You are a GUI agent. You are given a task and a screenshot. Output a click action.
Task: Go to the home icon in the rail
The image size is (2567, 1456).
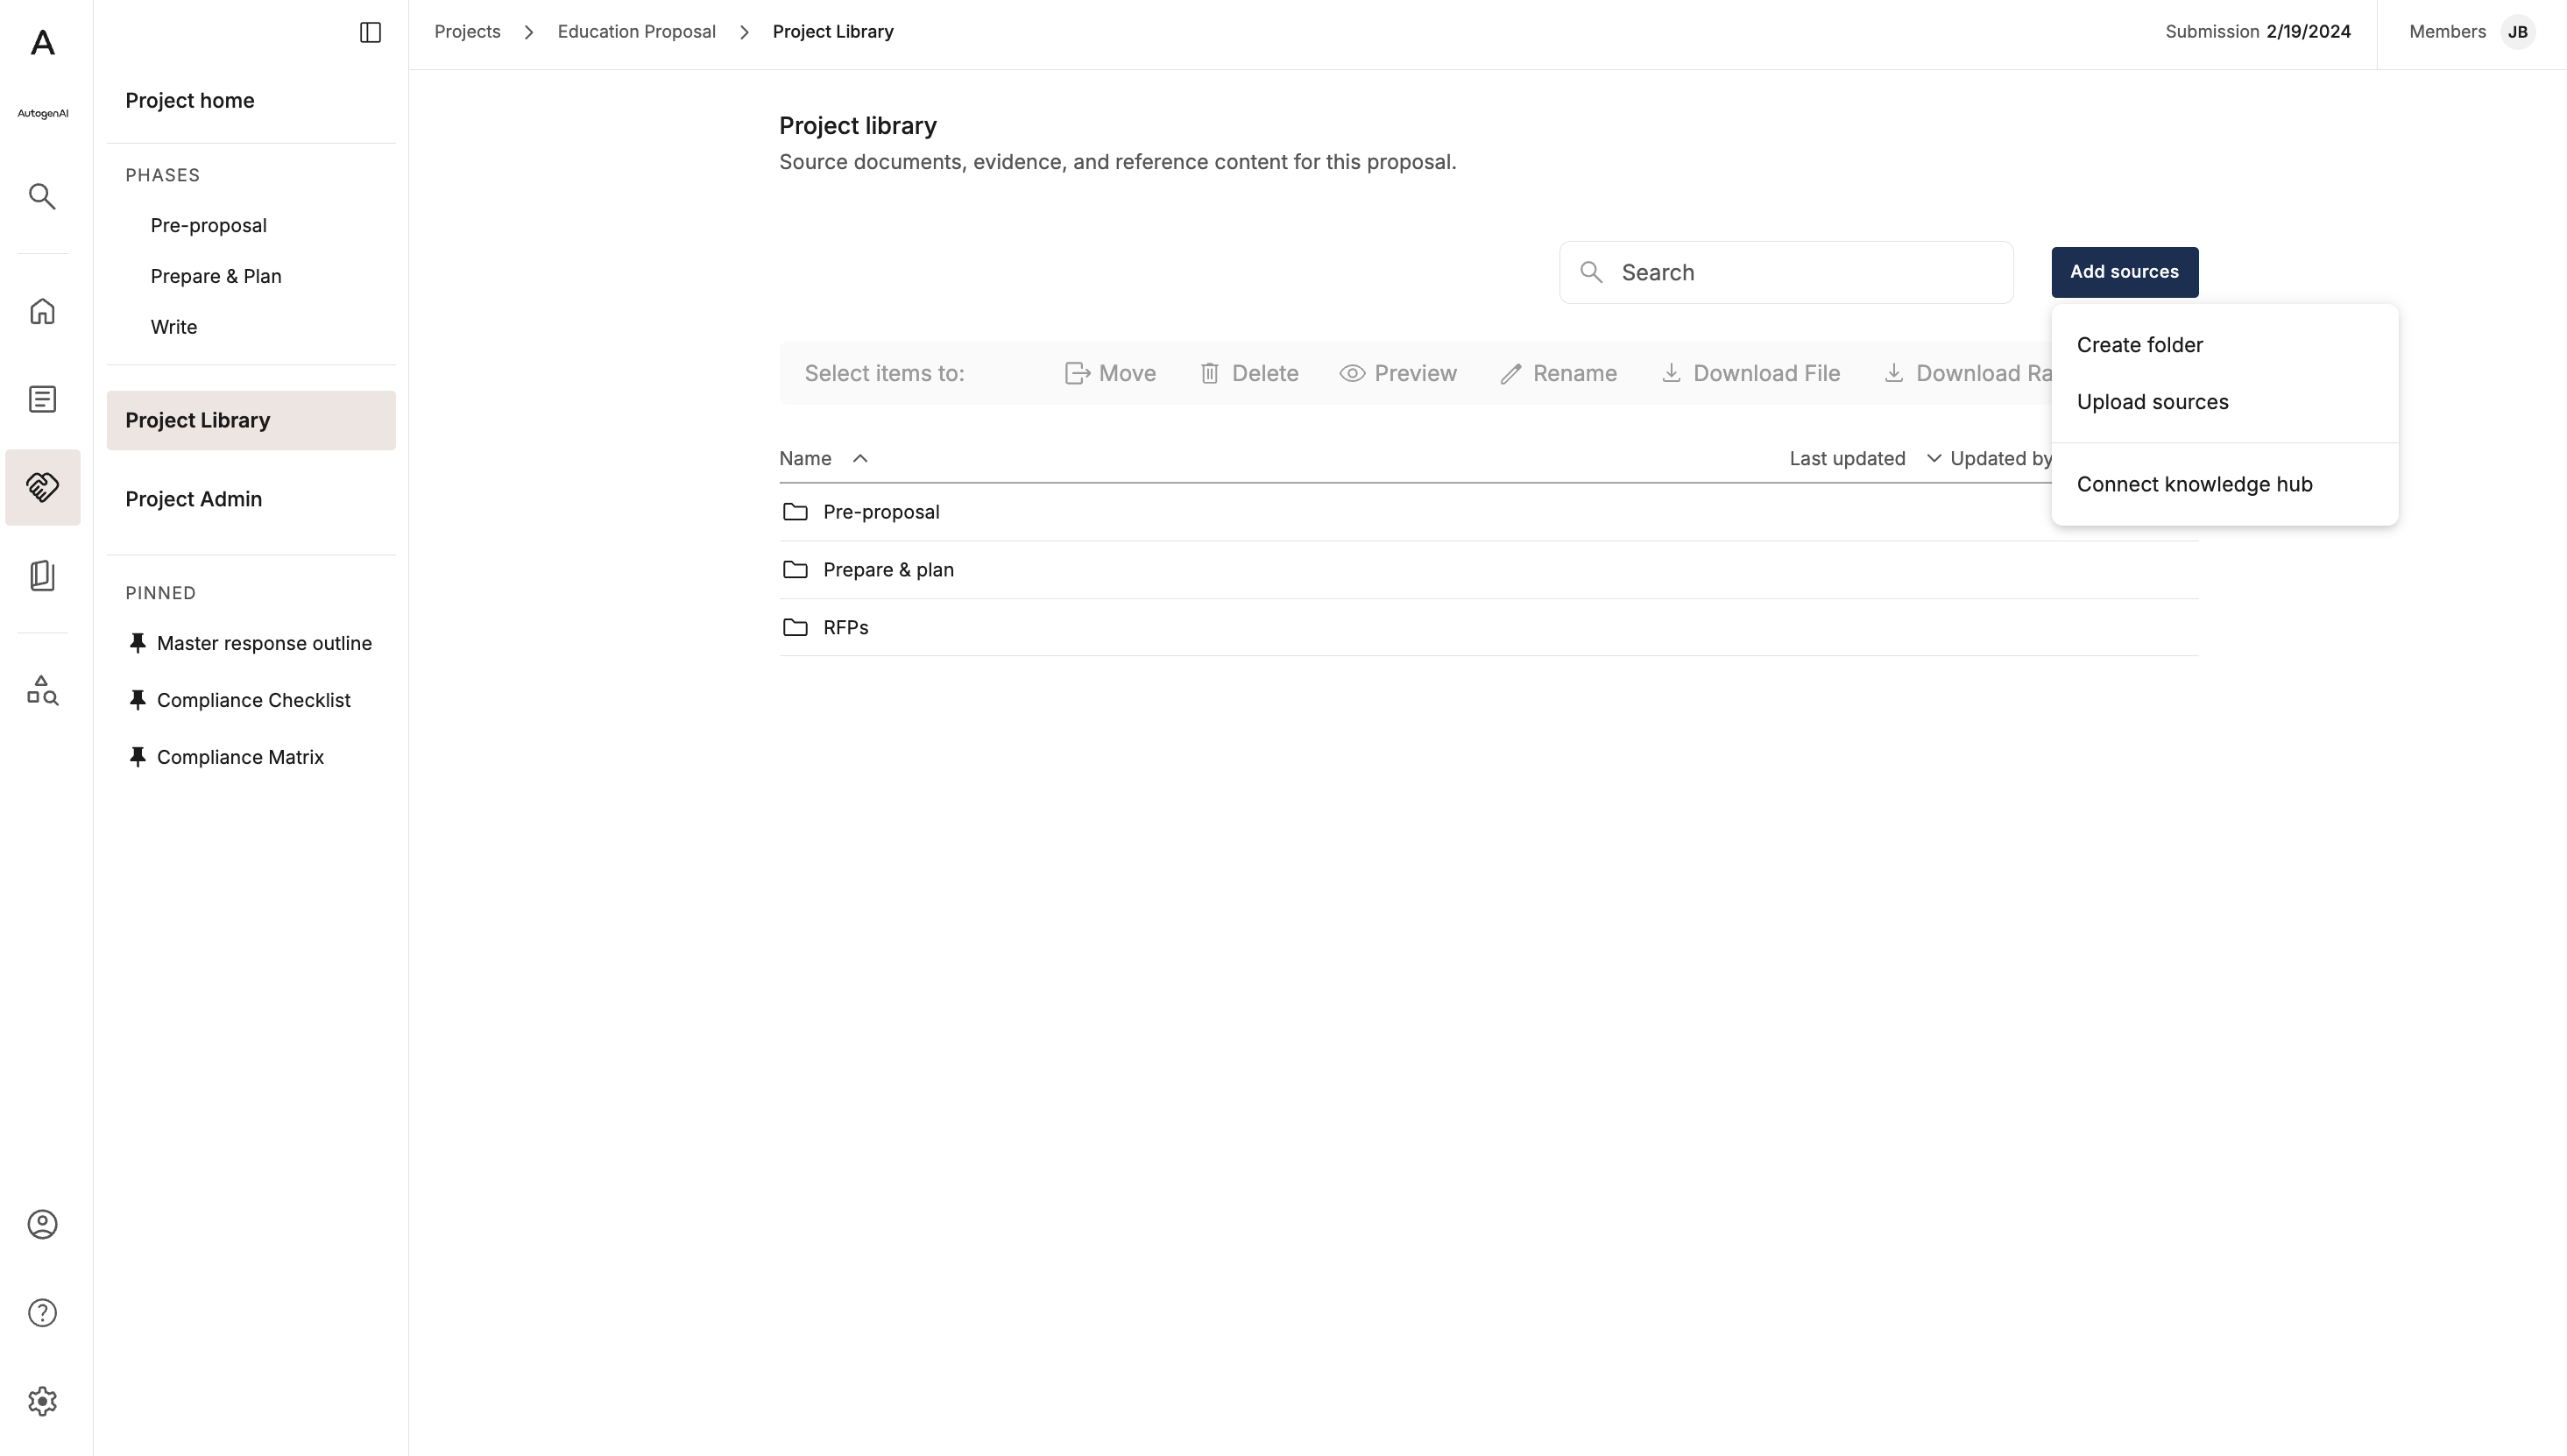[x=42, y=311]
